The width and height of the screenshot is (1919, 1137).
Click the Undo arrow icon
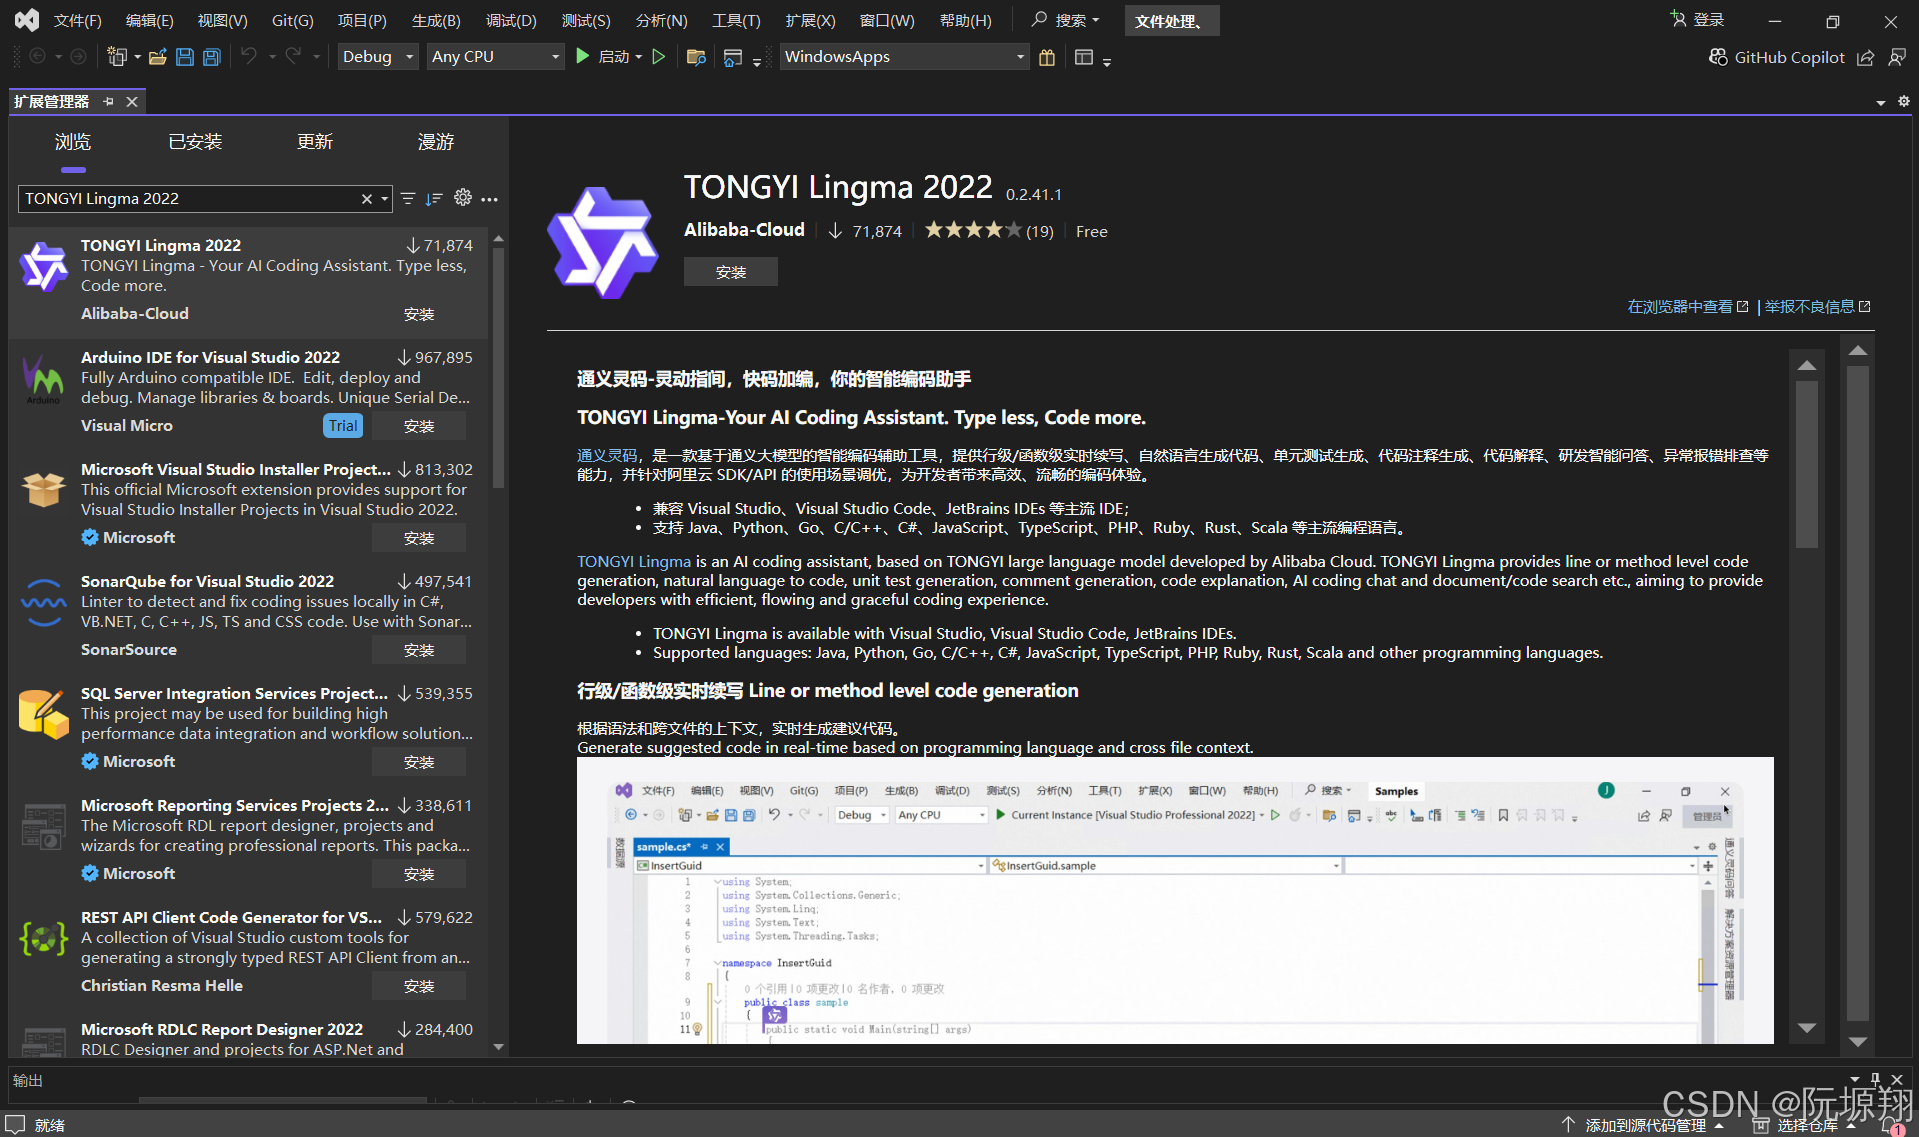(x=249, y=56)
